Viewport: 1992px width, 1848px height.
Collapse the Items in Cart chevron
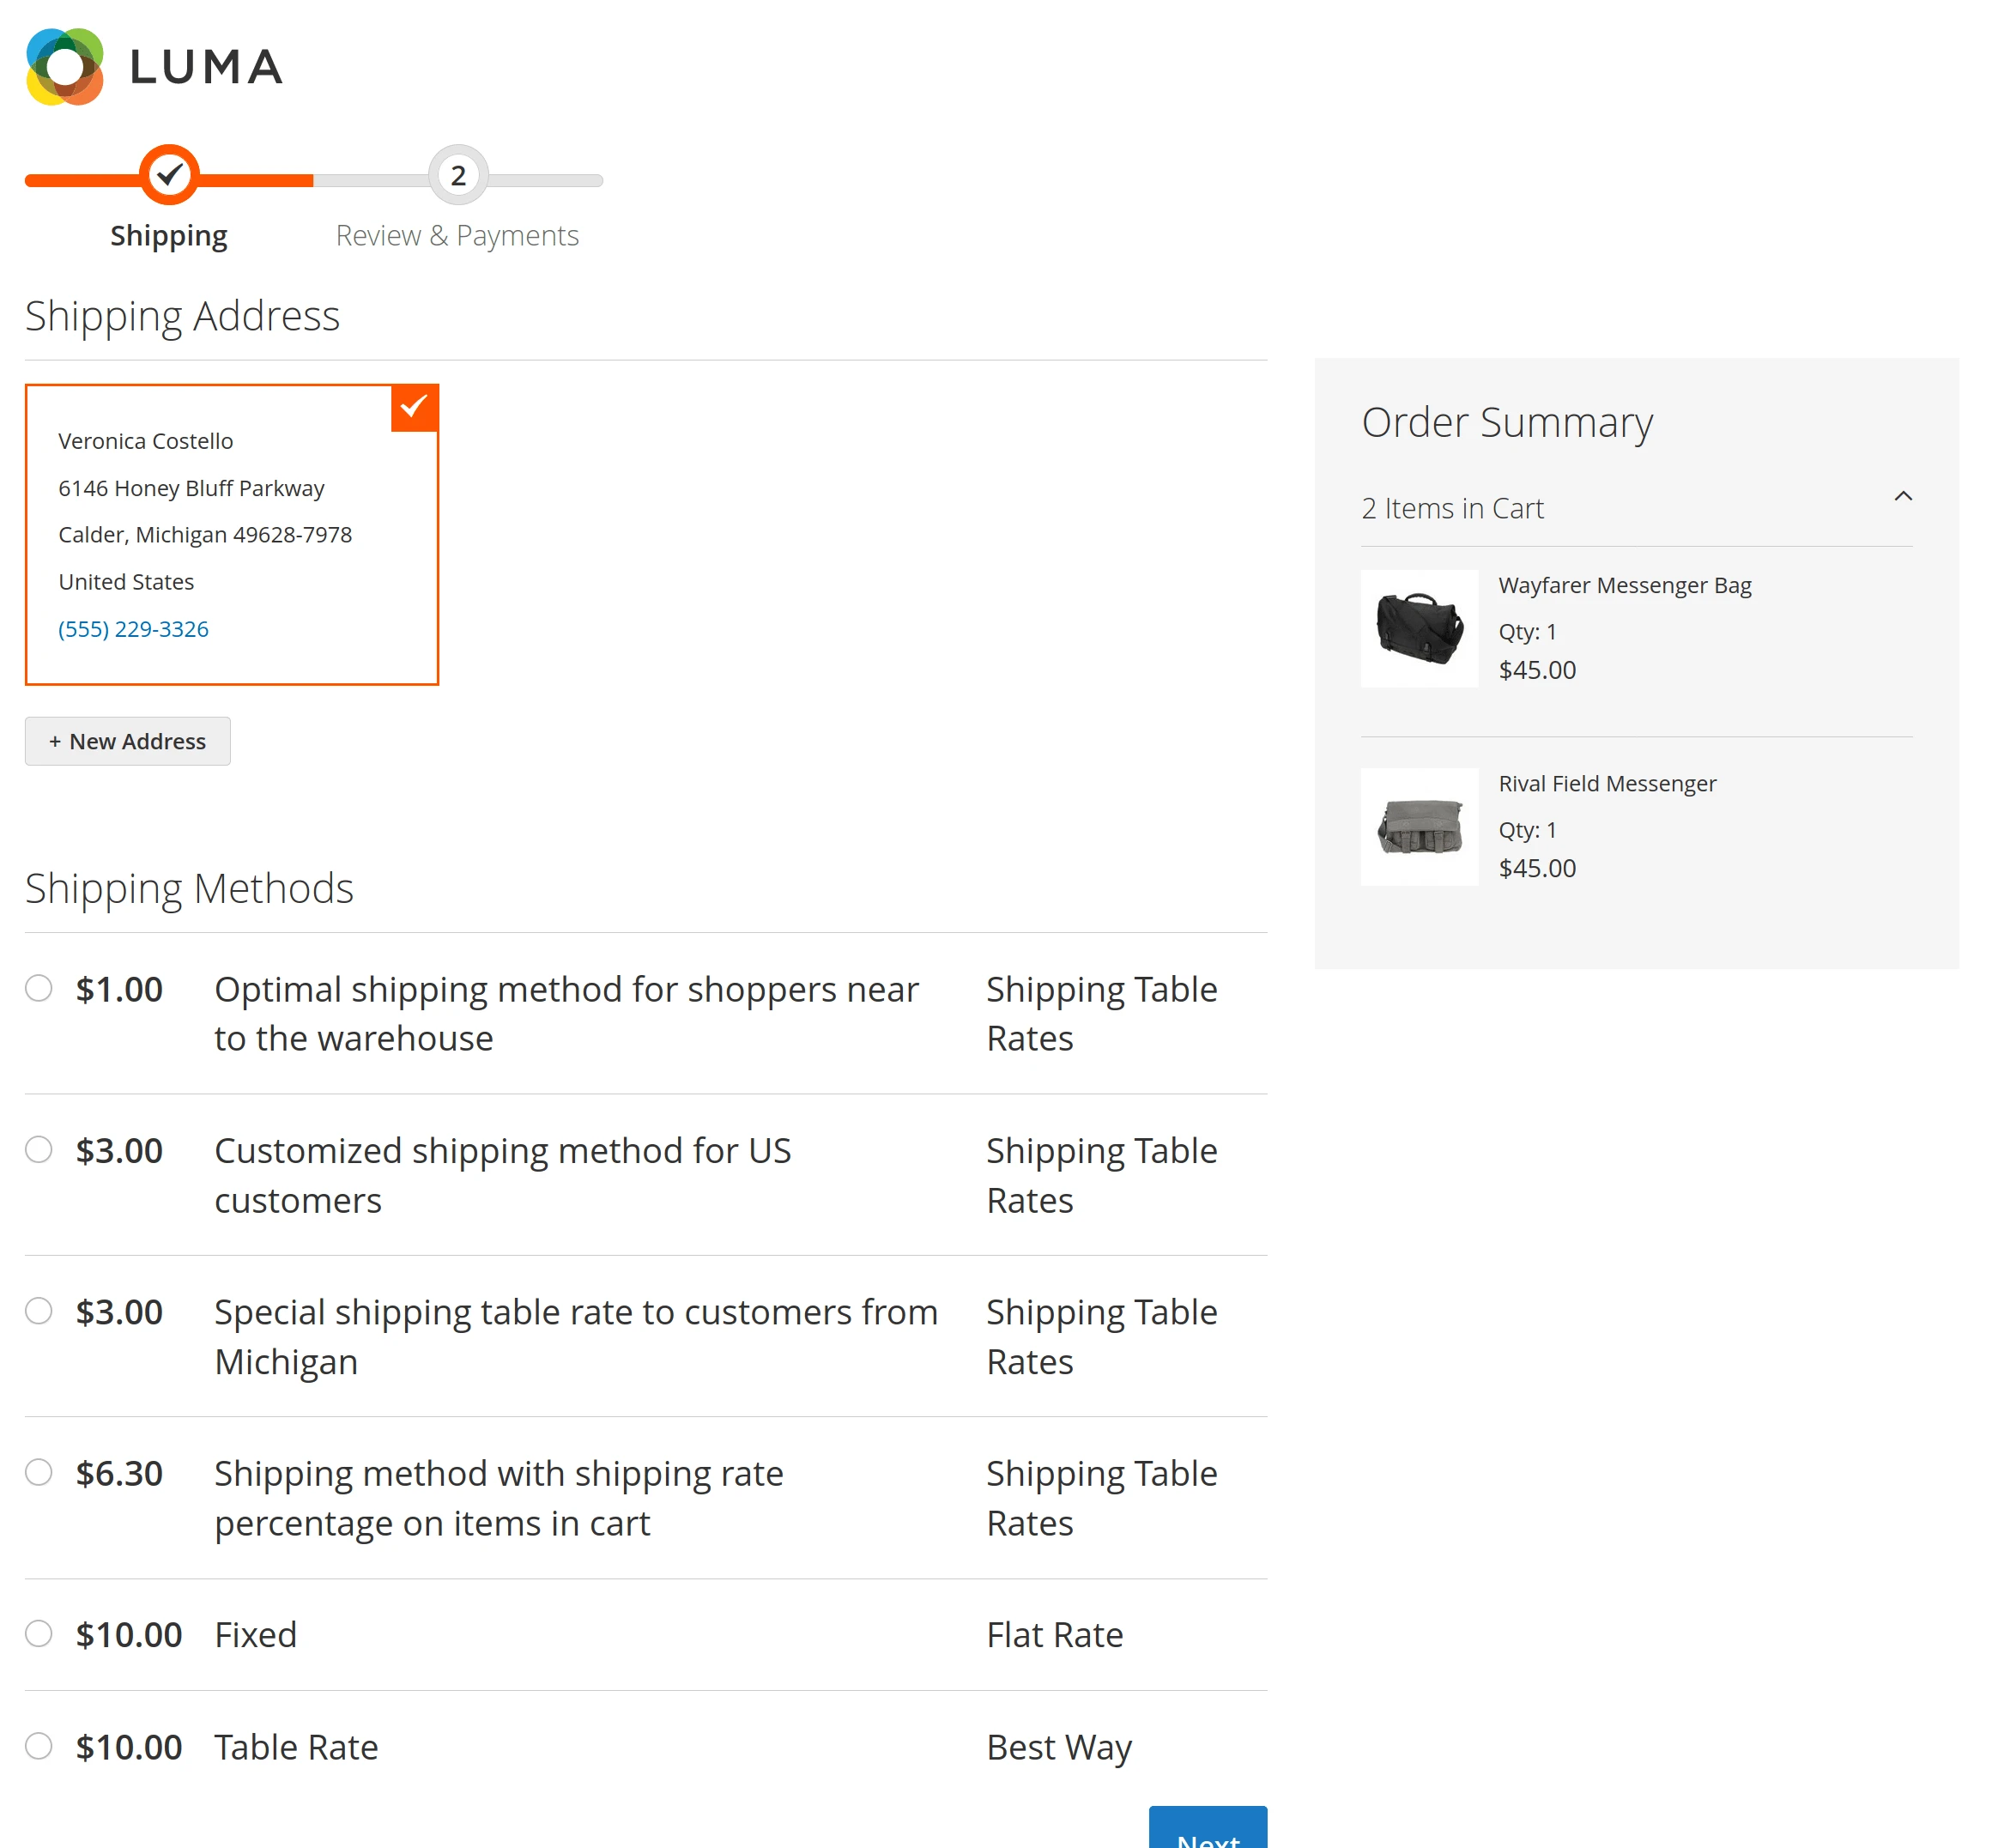(1902, 497)
